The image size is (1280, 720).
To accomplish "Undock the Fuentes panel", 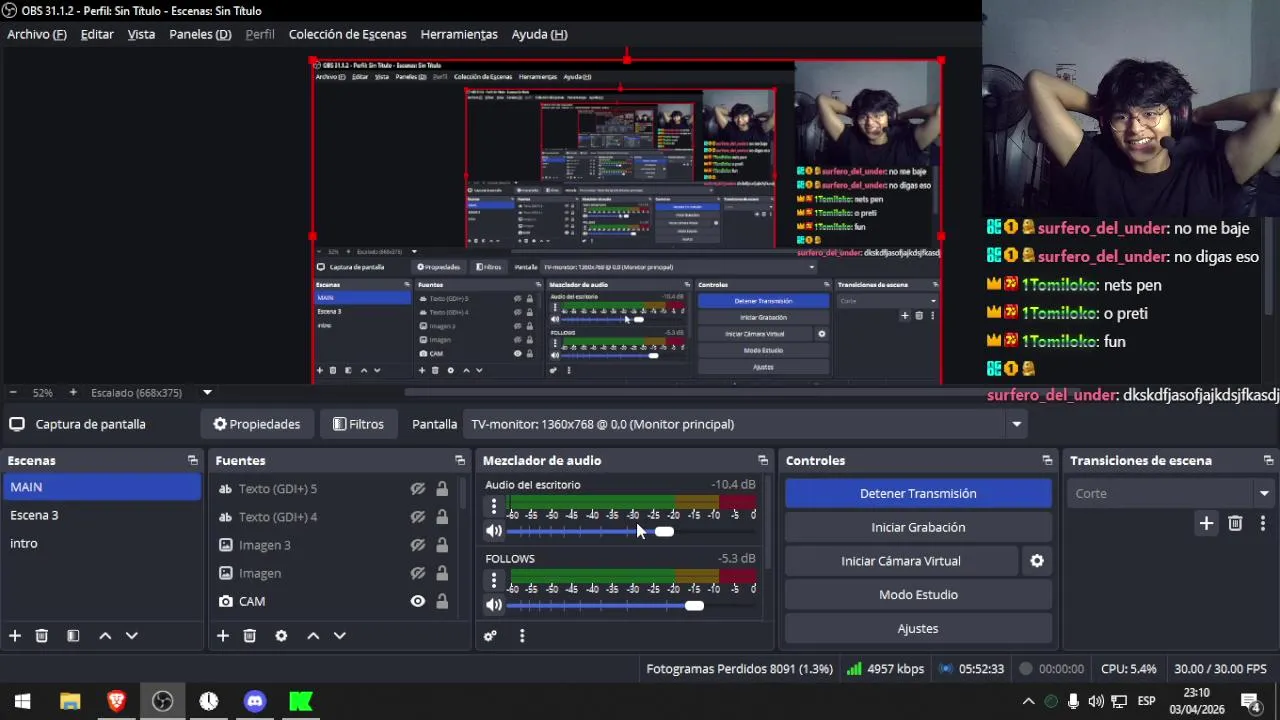I will click(460, 461).
